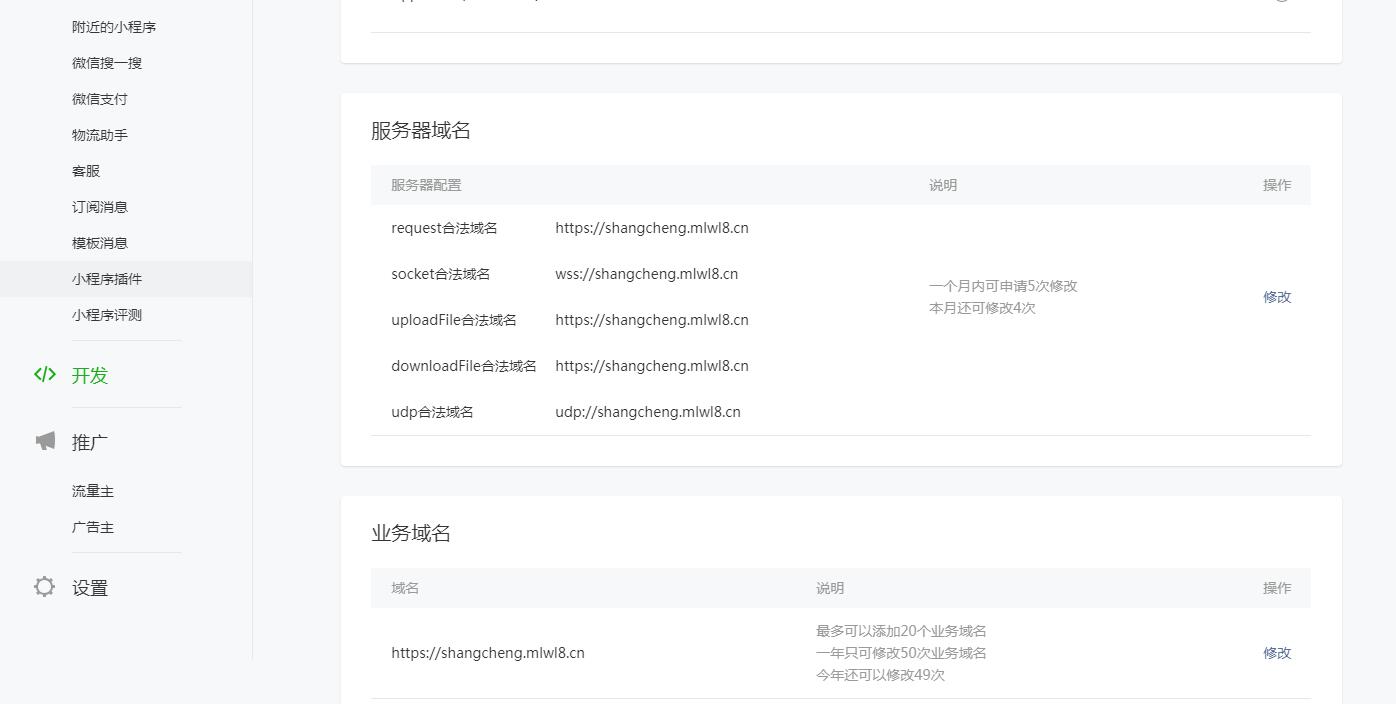Select 广告主 sidebar entry
1396x704 pixels.
(x=93, y=527)
